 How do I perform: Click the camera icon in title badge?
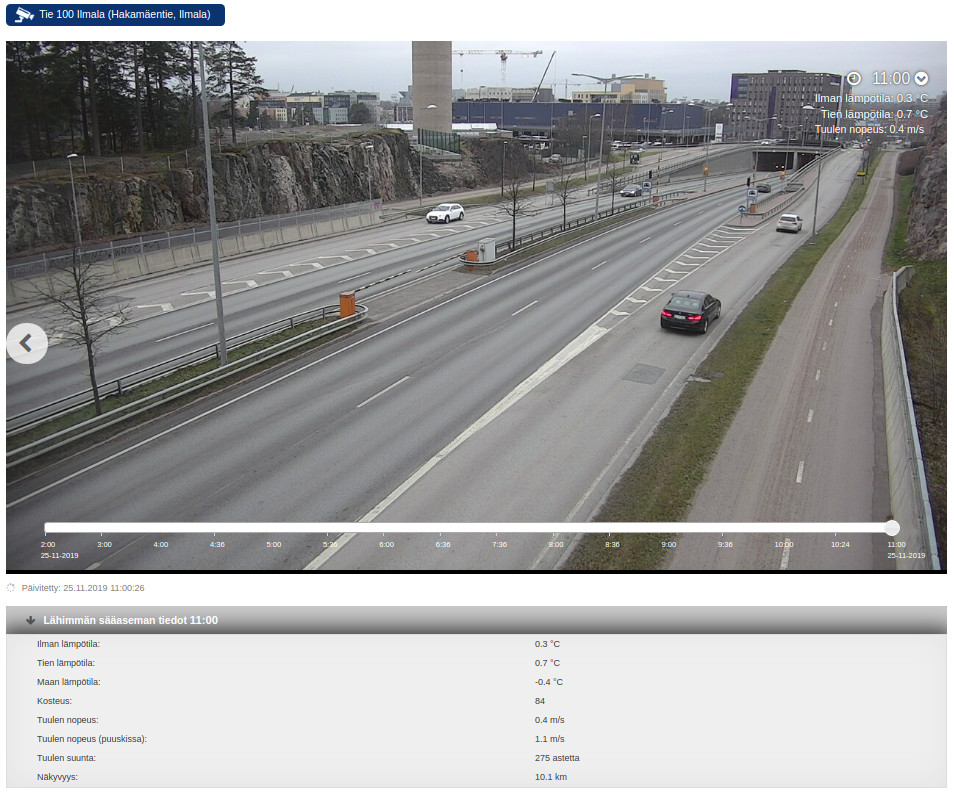[25, 15]
